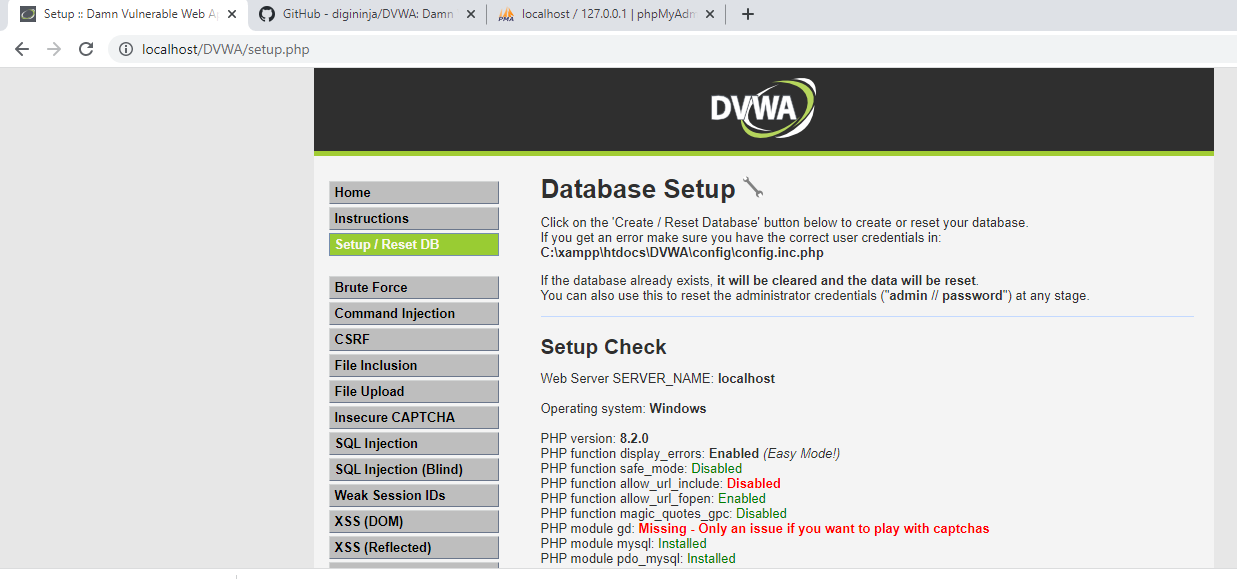Go to the Insecure CAPTCHA page

[414, 418]
